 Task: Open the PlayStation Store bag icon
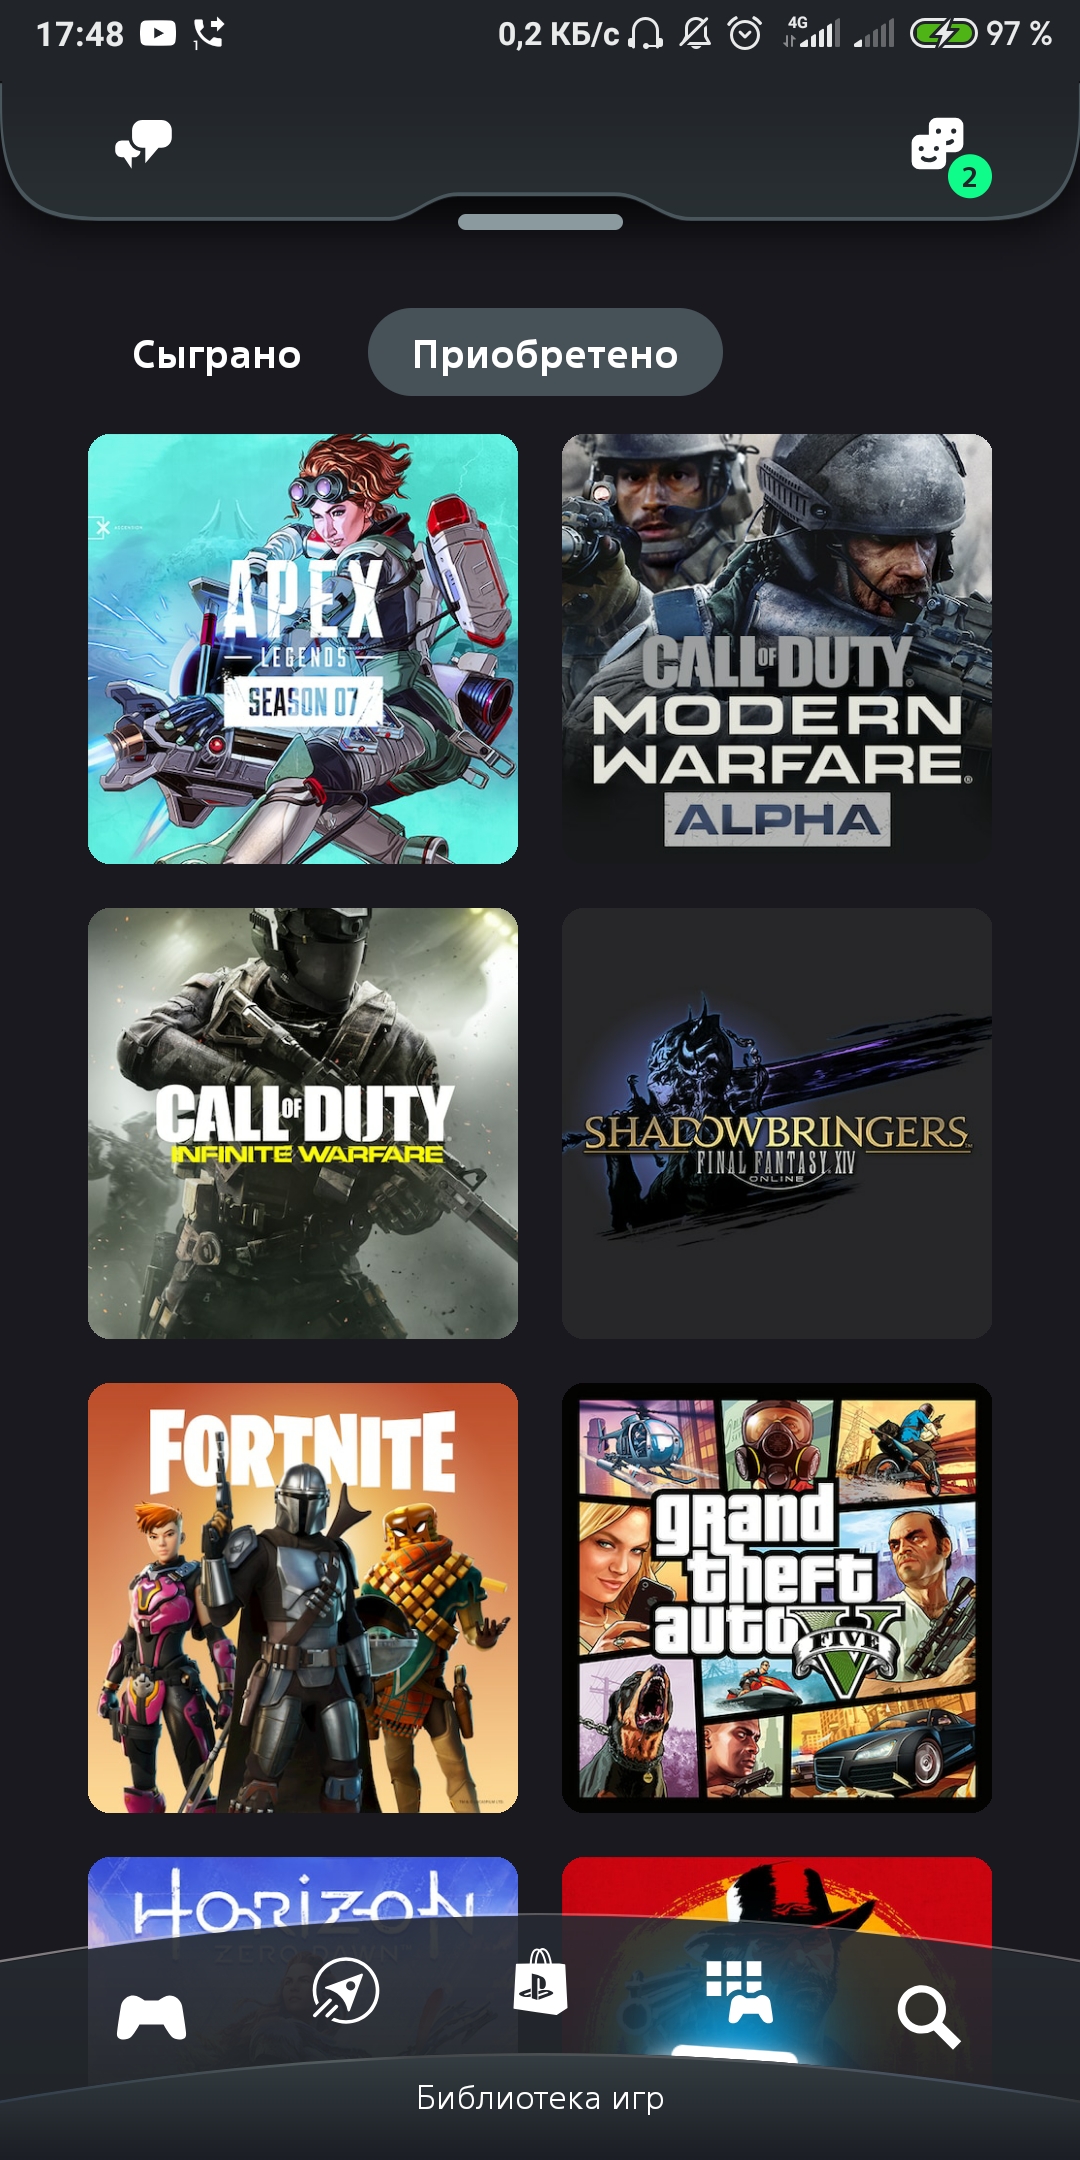coord(540,1982)
